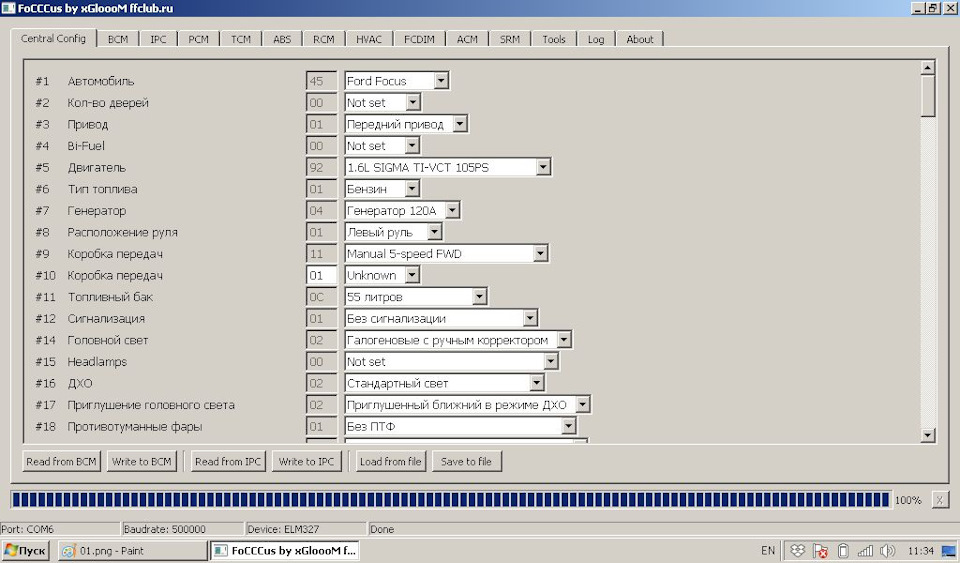Click the system clock 11:34
Viewport: 960px width, 563px height.
click(920, 551)
